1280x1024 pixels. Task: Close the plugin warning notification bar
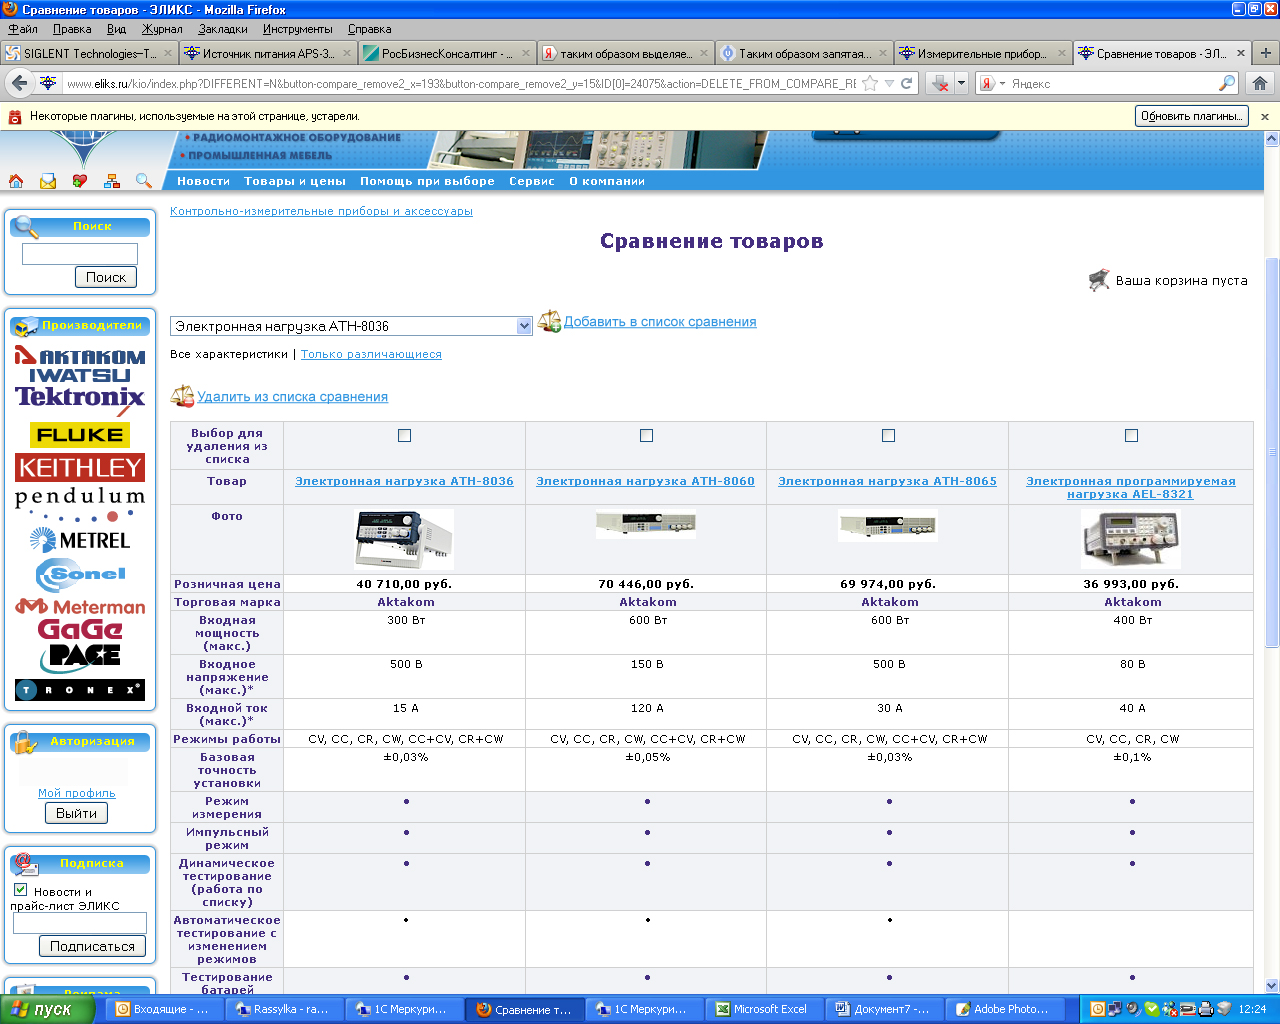[x=1264, y=116]
